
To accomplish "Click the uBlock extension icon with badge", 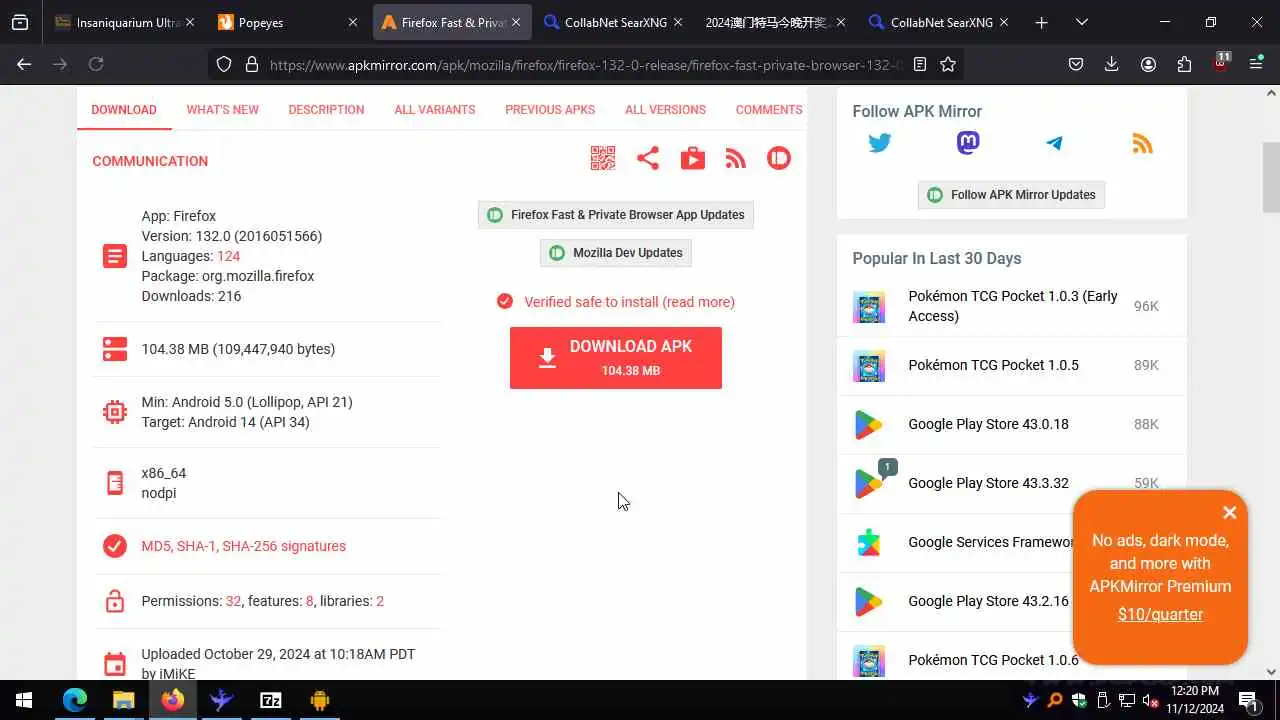I will tap(1220, 64).
